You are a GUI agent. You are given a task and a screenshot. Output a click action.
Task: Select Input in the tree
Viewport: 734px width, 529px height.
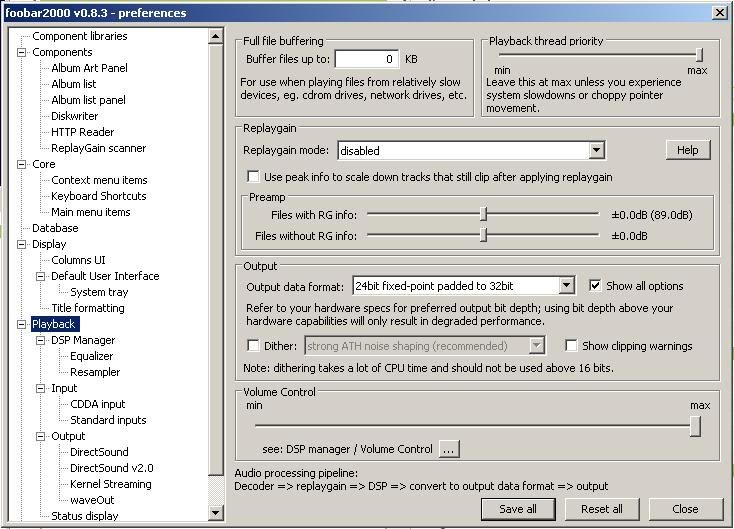tap(64, 389)
